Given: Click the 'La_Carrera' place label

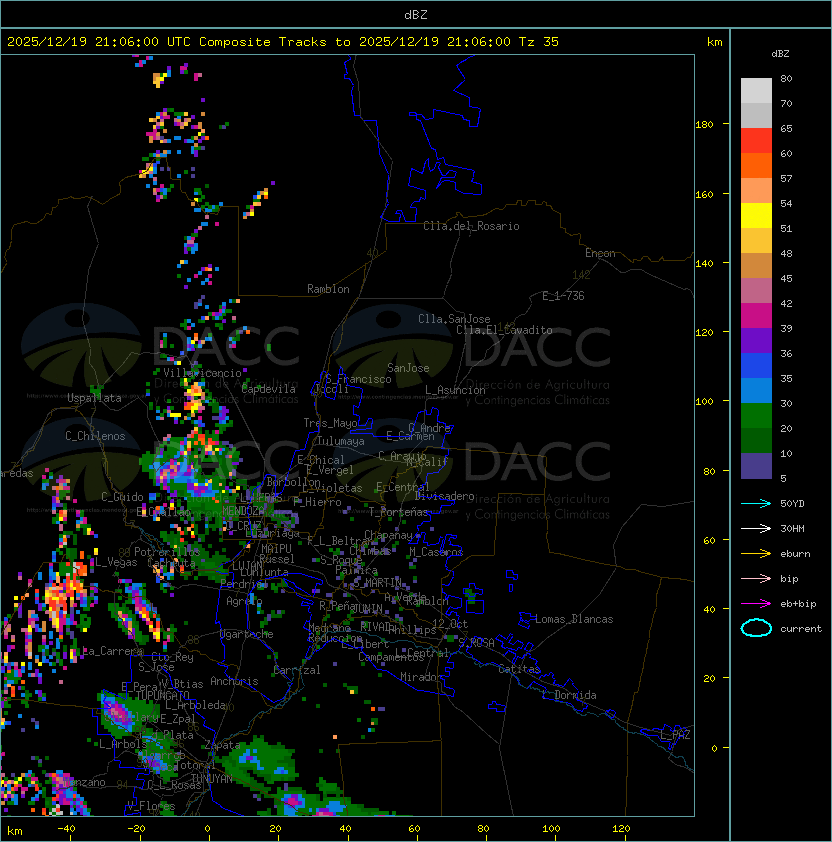Looking at the screenshot, I should (x=113, y=651).
